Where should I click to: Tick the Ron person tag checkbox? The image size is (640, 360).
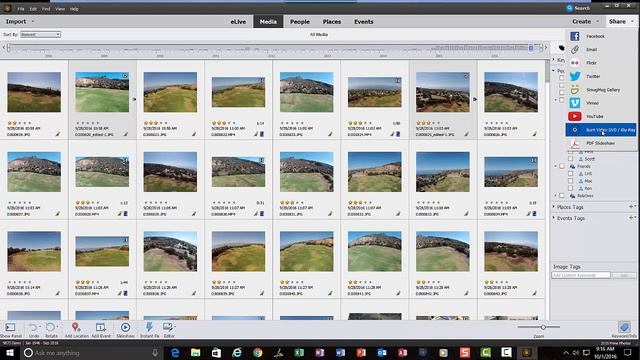(570, 188)
